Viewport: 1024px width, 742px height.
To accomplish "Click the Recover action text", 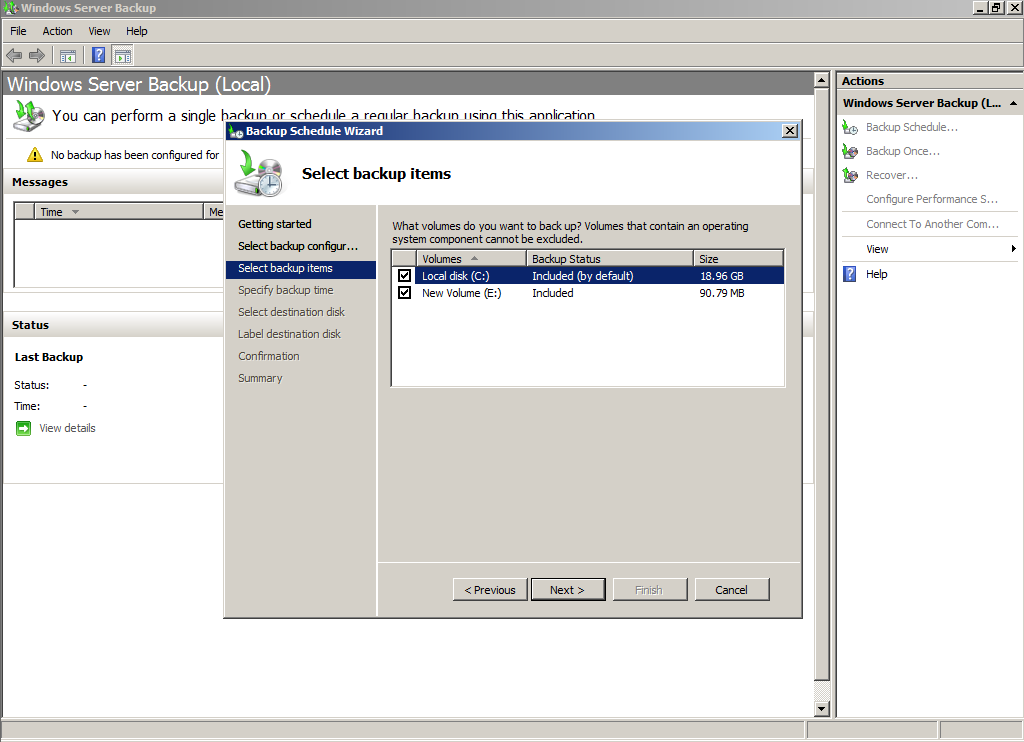I will tap(891, 176).
